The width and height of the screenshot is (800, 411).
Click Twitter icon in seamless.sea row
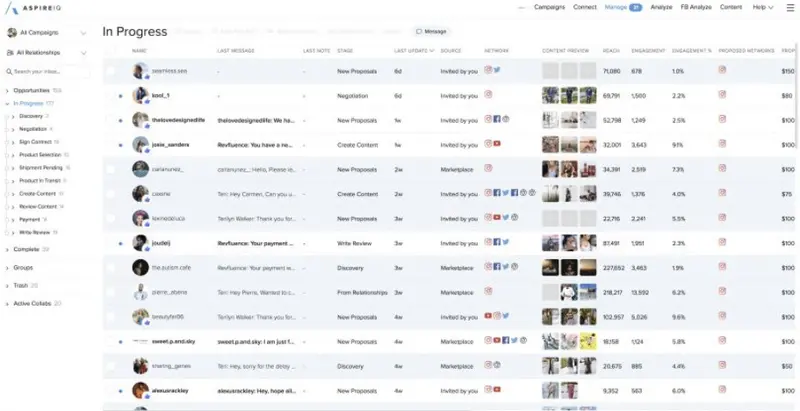click(x=497, y=70)
